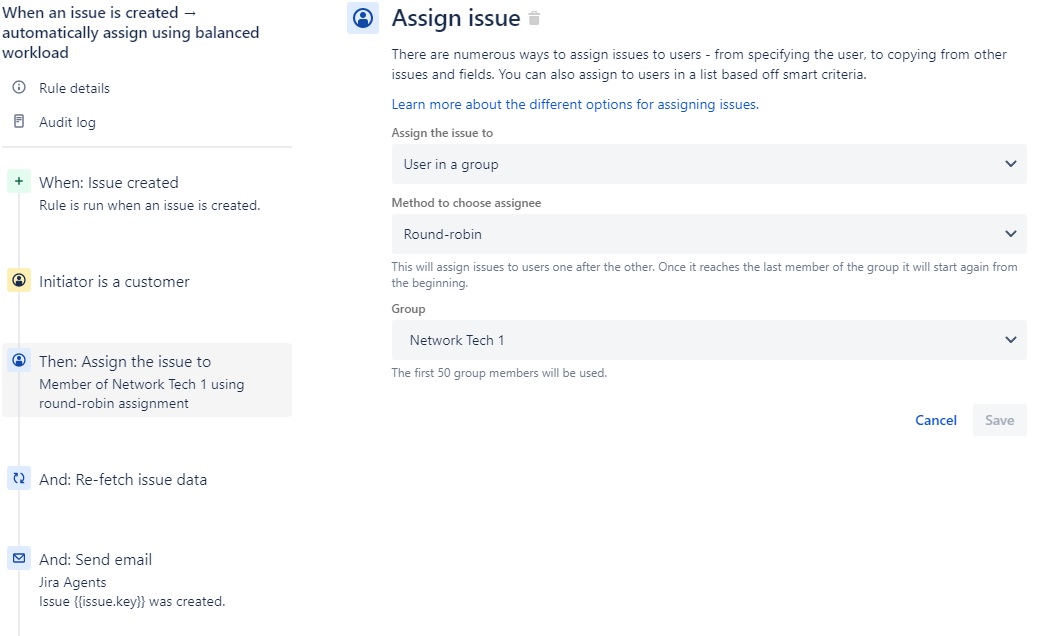Click the Save button
The width and height of the screenshot is (1052, 636).
[x=1000, y=420]
